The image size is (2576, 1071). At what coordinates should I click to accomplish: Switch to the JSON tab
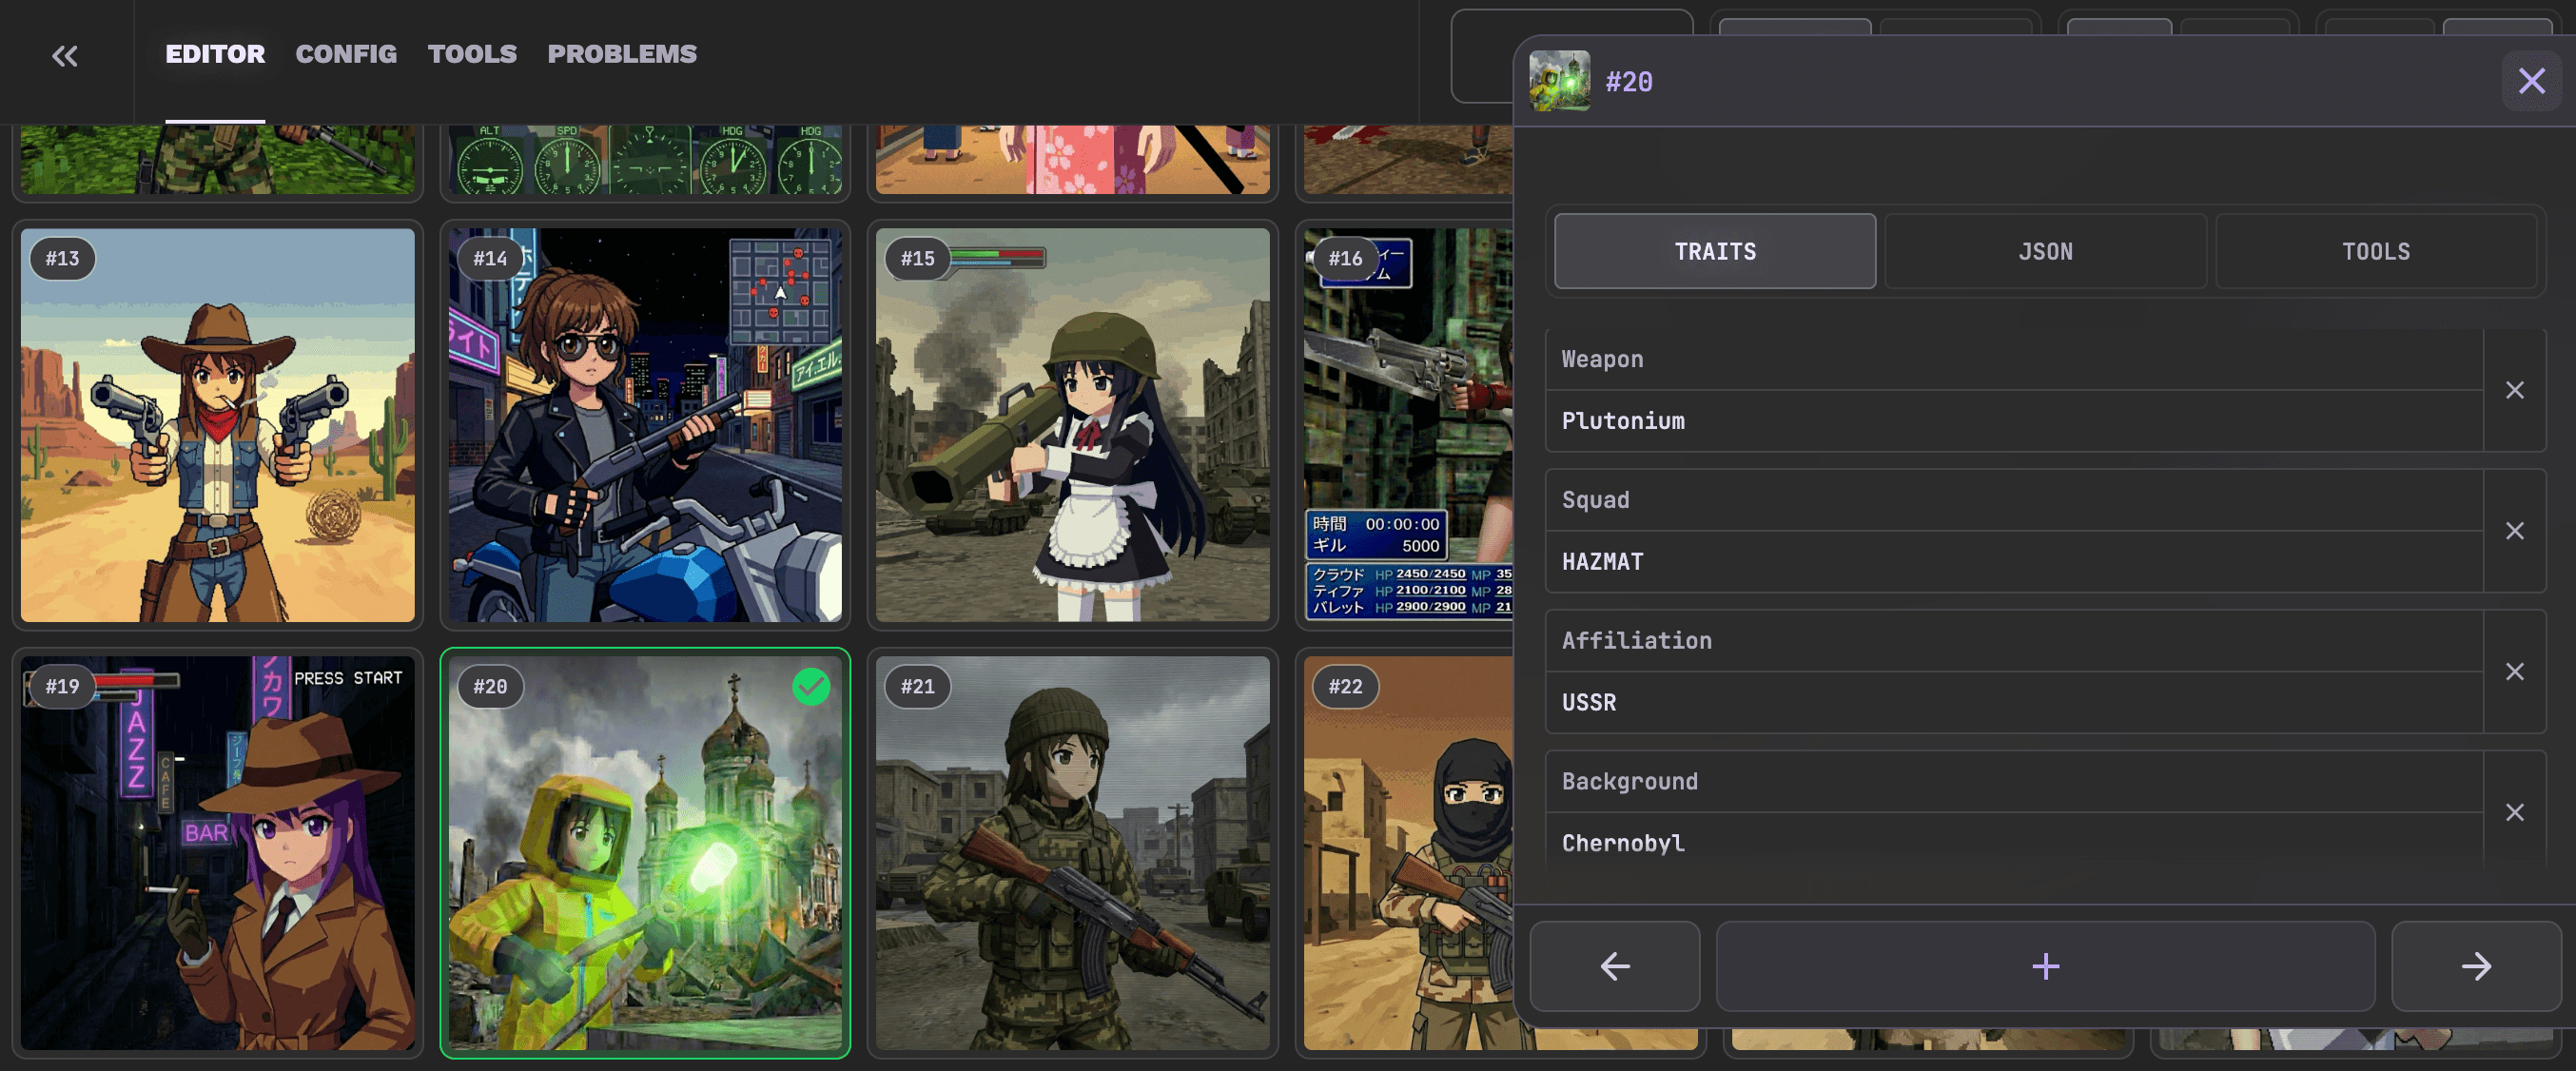coord(2045,252)
